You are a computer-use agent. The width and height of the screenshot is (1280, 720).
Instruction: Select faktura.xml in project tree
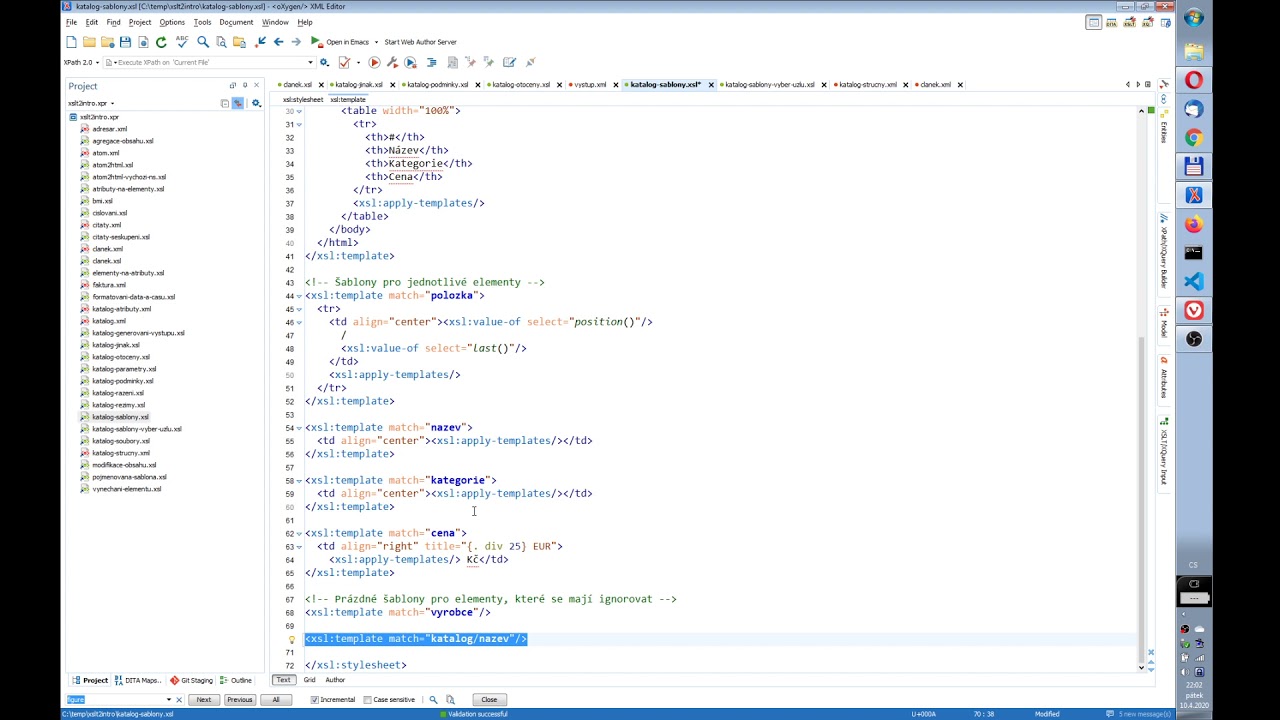109,285
